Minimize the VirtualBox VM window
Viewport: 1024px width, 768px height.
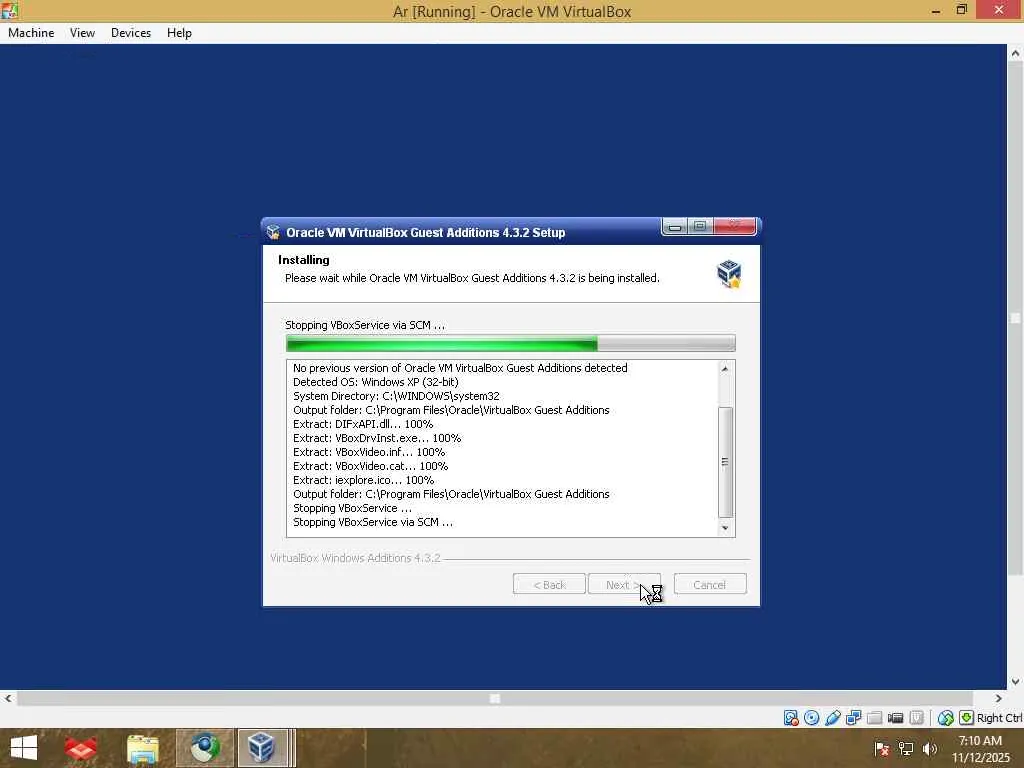(936, 10)
